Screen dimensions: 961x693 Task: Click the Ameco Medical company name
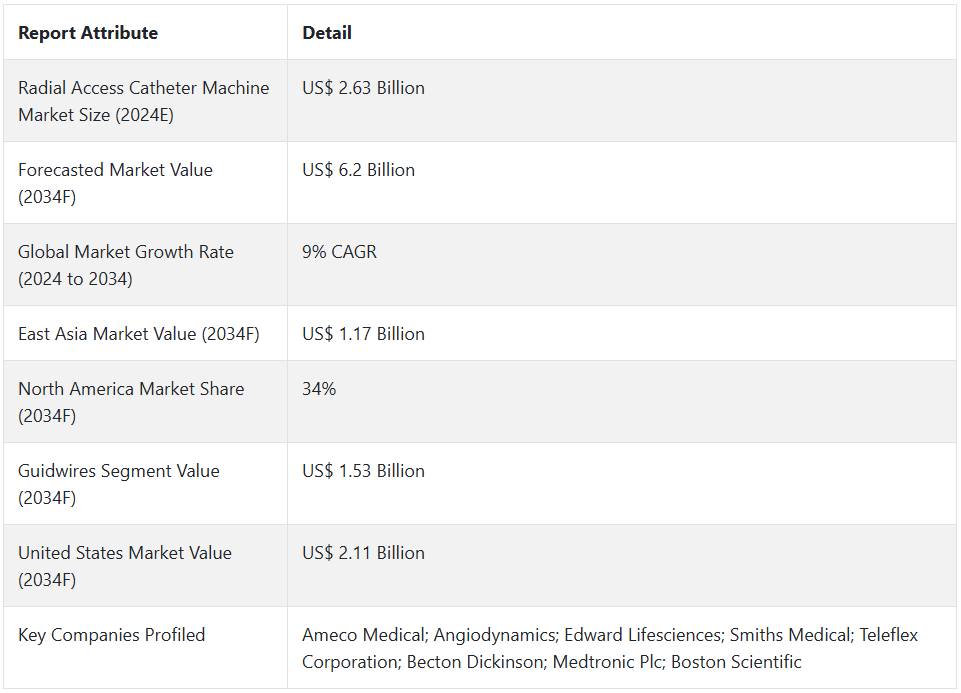pyautogui.click(x=363, y=635)
